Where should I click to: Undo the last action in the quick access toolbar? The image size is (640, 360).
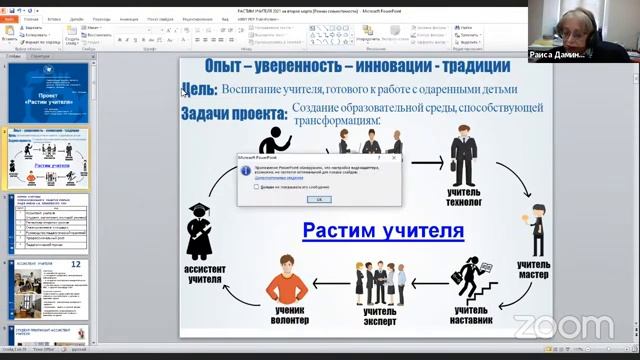point(19,11)
